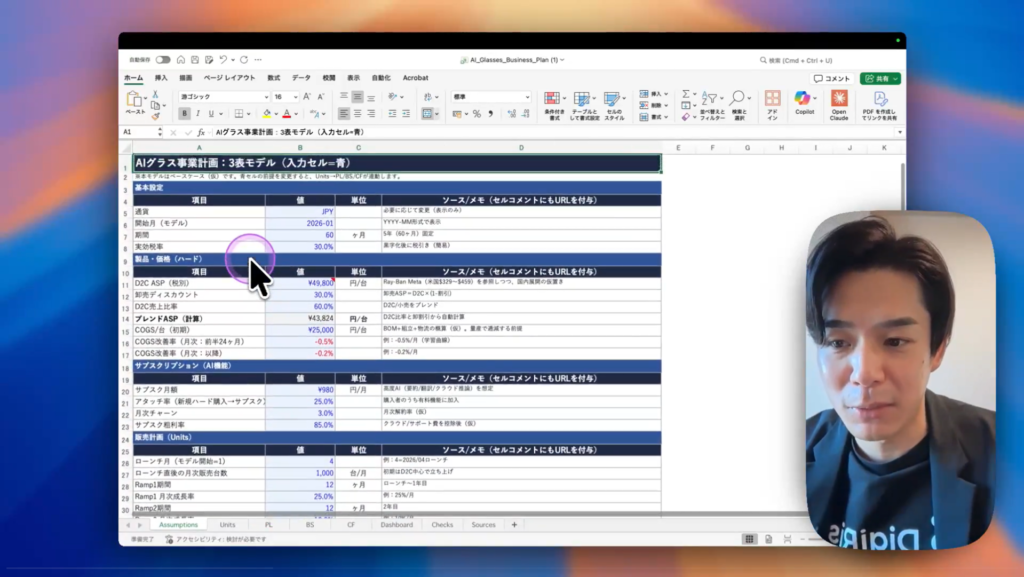Click the Open Claude add-in icon

pos(839,100)
